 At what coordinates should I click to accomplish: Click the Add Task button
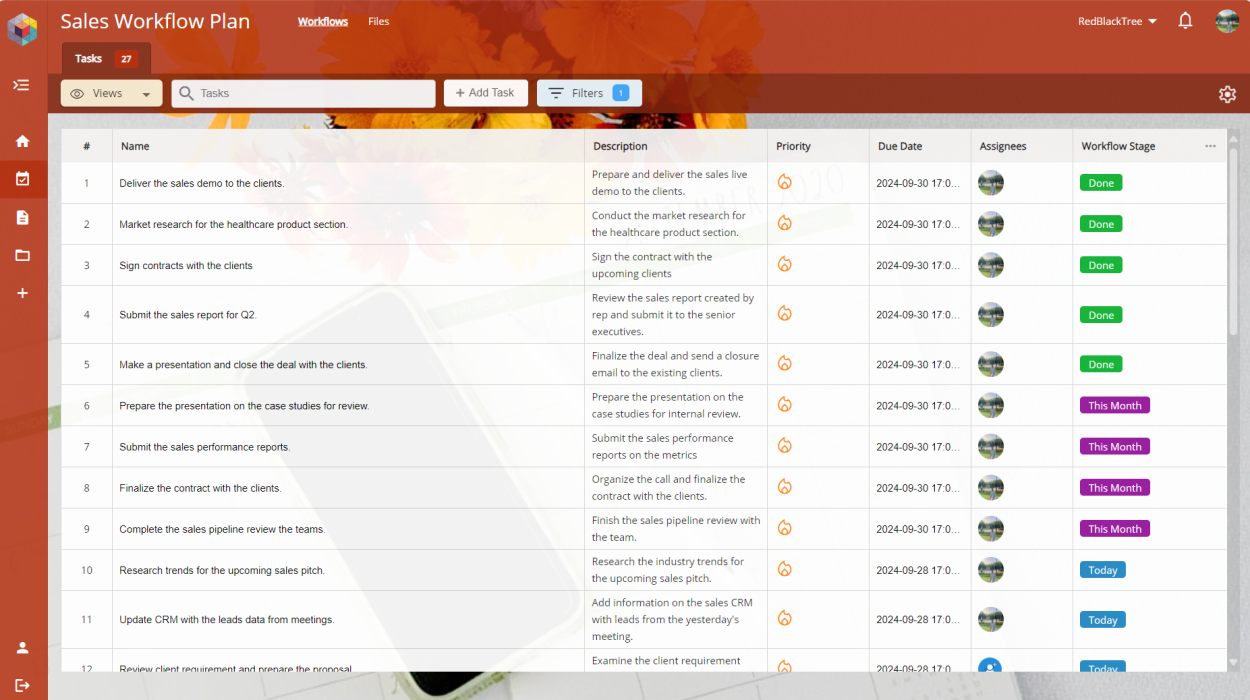pyautogui.click(x=485, y=93)
